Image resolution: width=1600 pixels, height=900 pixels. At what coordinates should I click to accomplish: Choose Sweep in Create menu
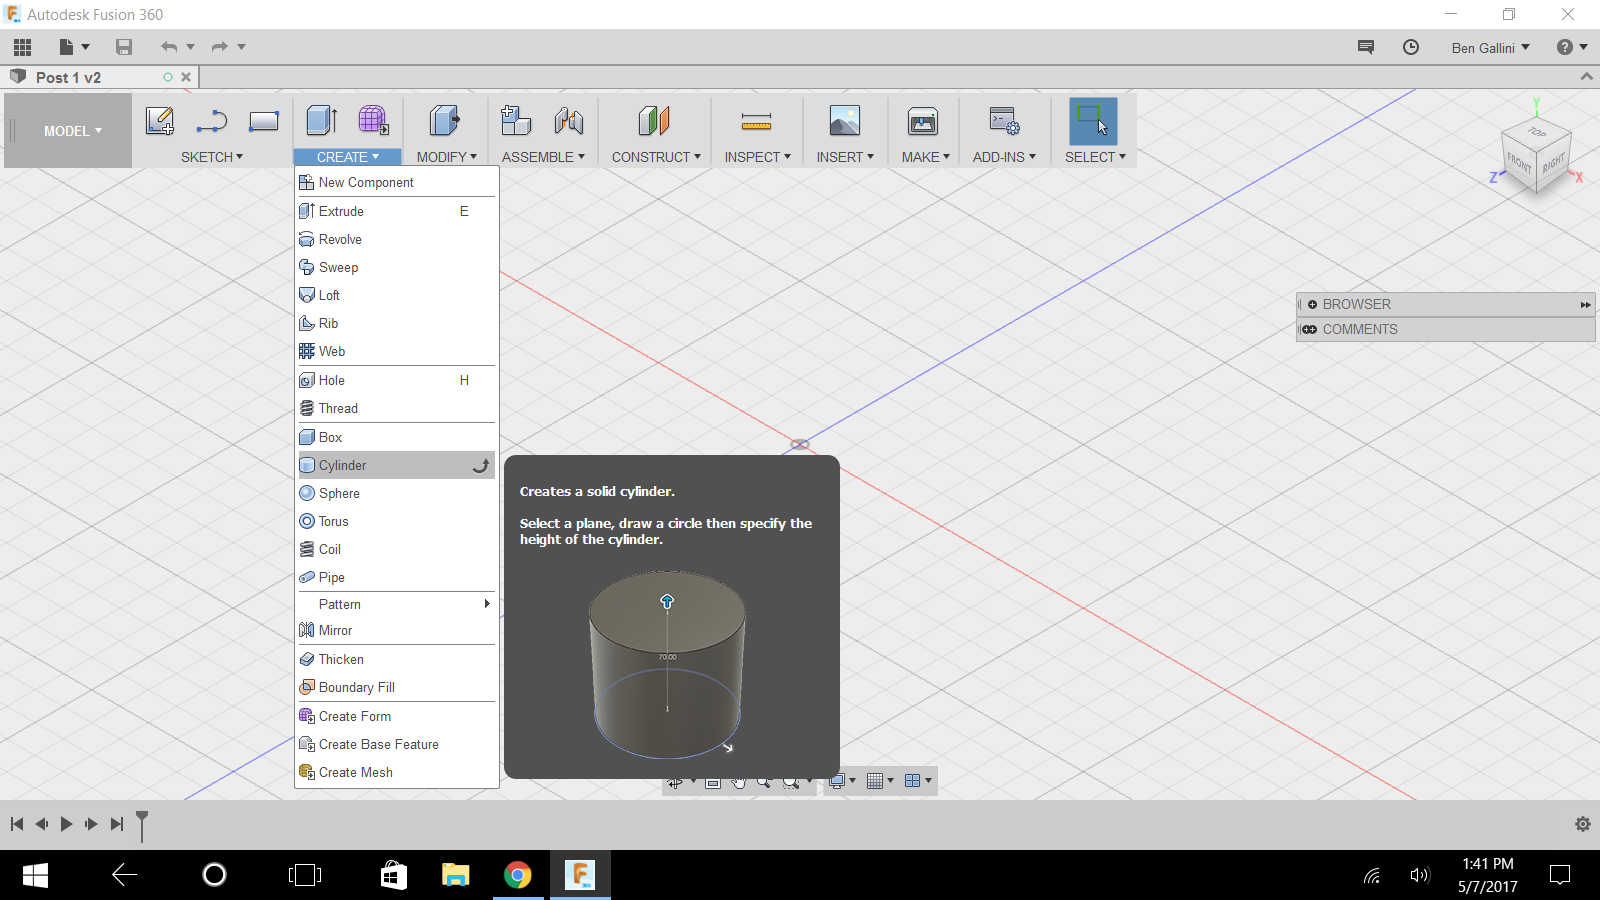coord(397,267)
